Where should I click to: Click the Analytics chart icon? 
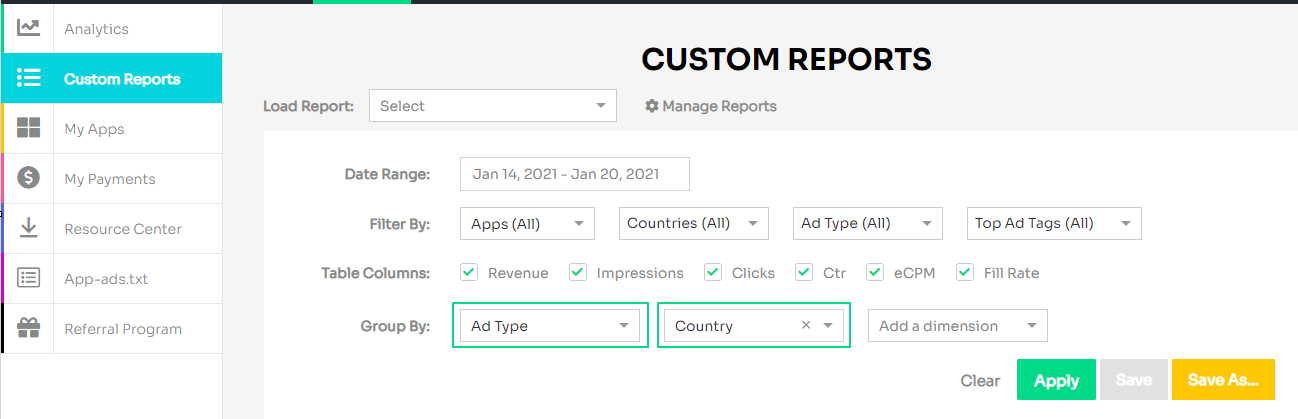29,28
